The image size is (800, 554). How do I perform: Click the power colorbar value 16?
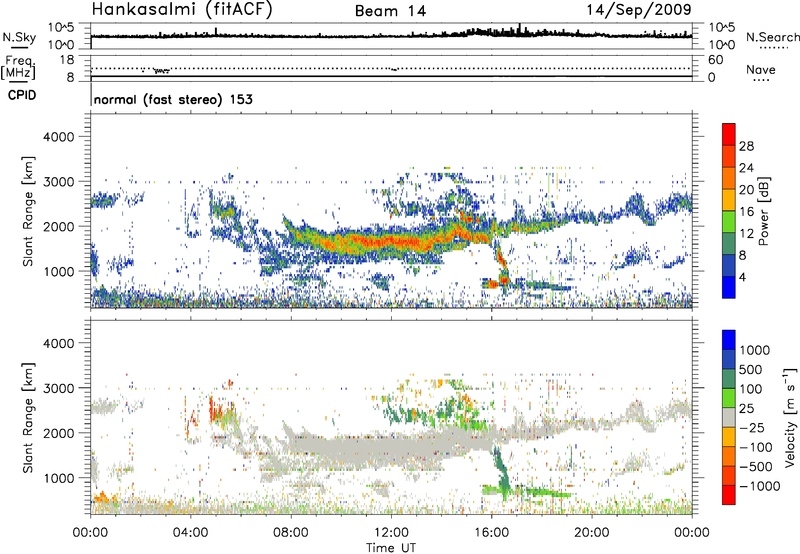coord(746,212)
